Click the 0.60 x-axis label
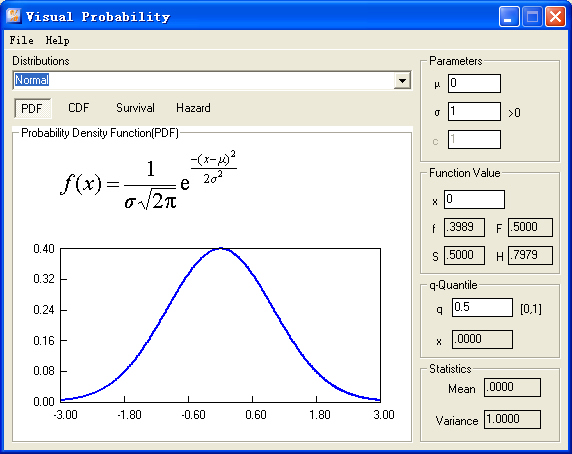The height and width of the screenshot is (454, 572). coord(256,415)
